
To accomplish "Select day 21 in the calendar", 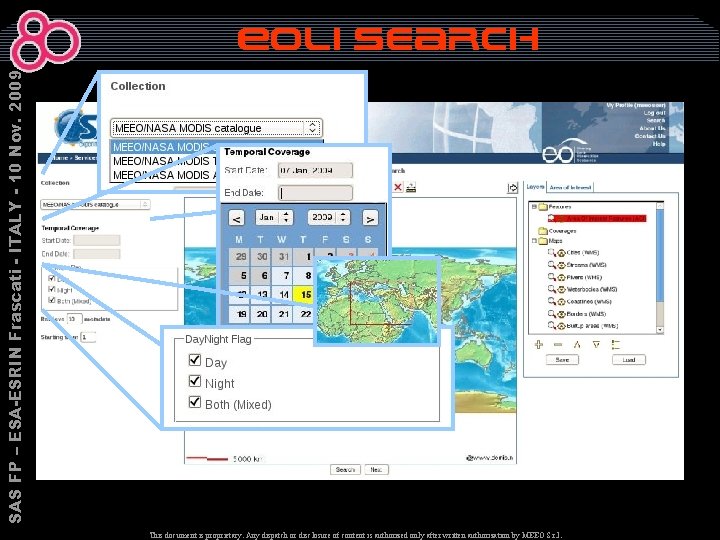I will pos(283,314).
